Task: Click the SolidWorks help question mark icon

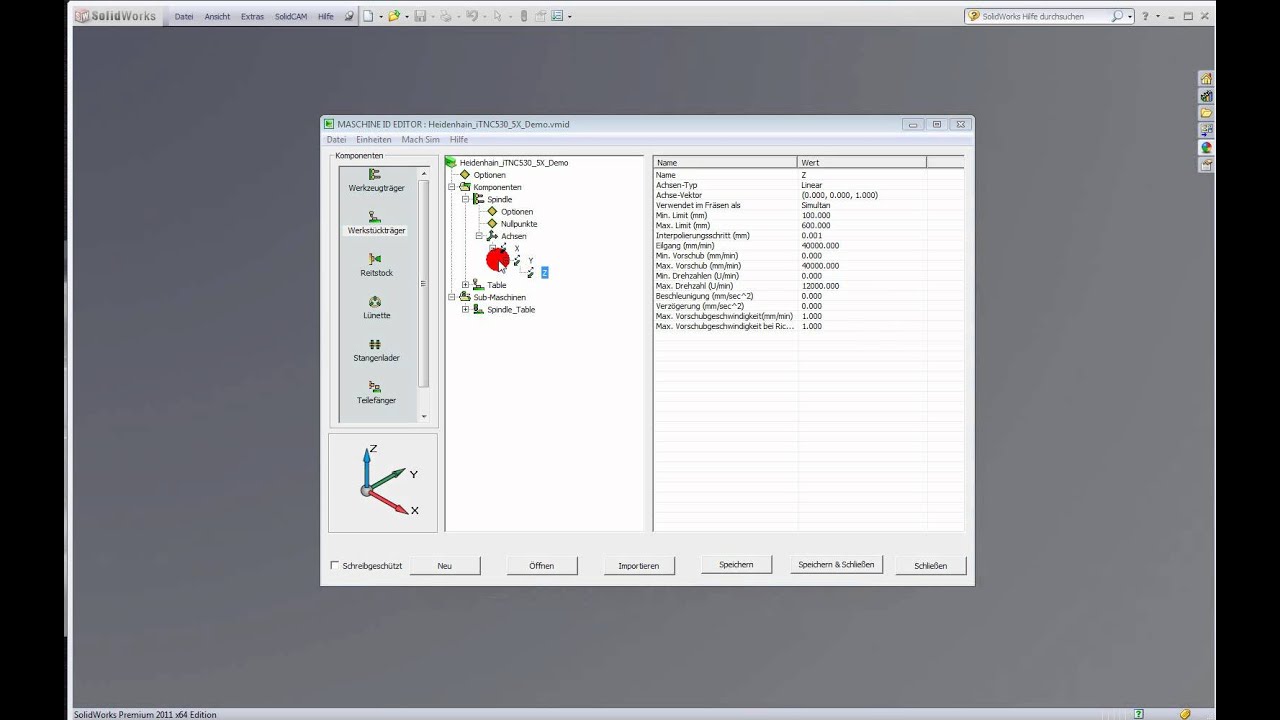Action: [1145, 16]
